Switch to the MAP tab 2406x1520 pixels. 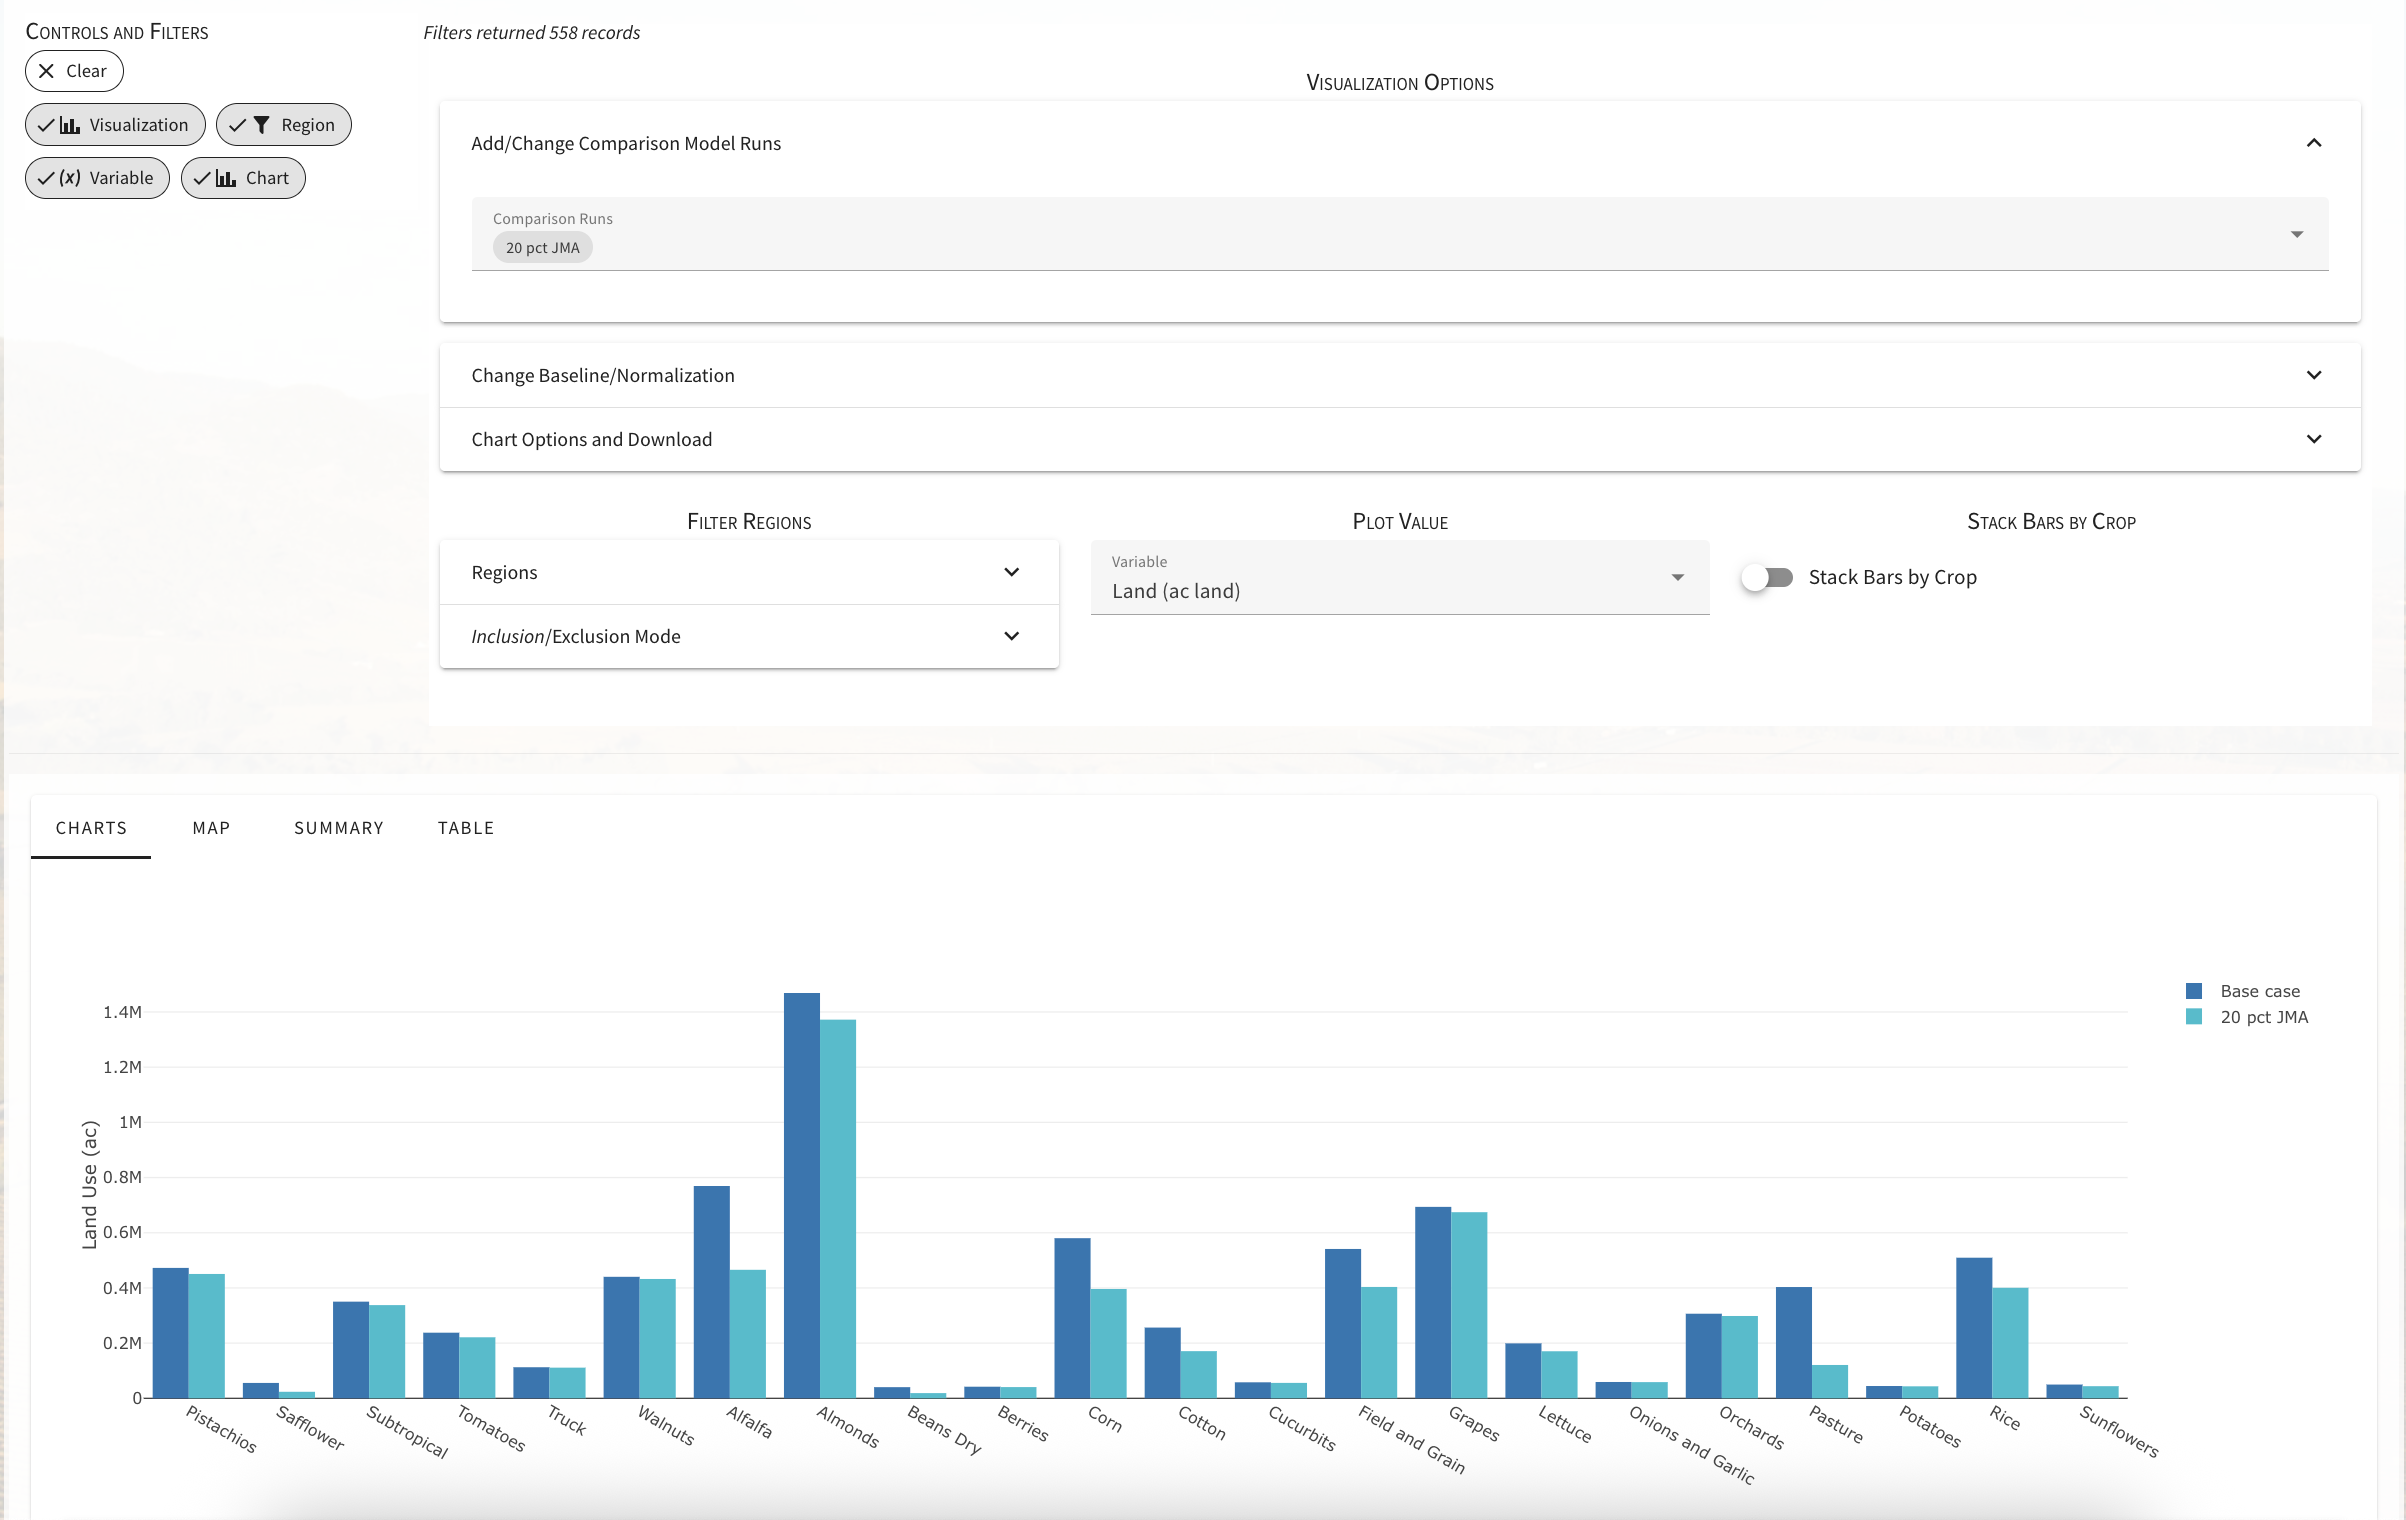click(x=211, y=827)
